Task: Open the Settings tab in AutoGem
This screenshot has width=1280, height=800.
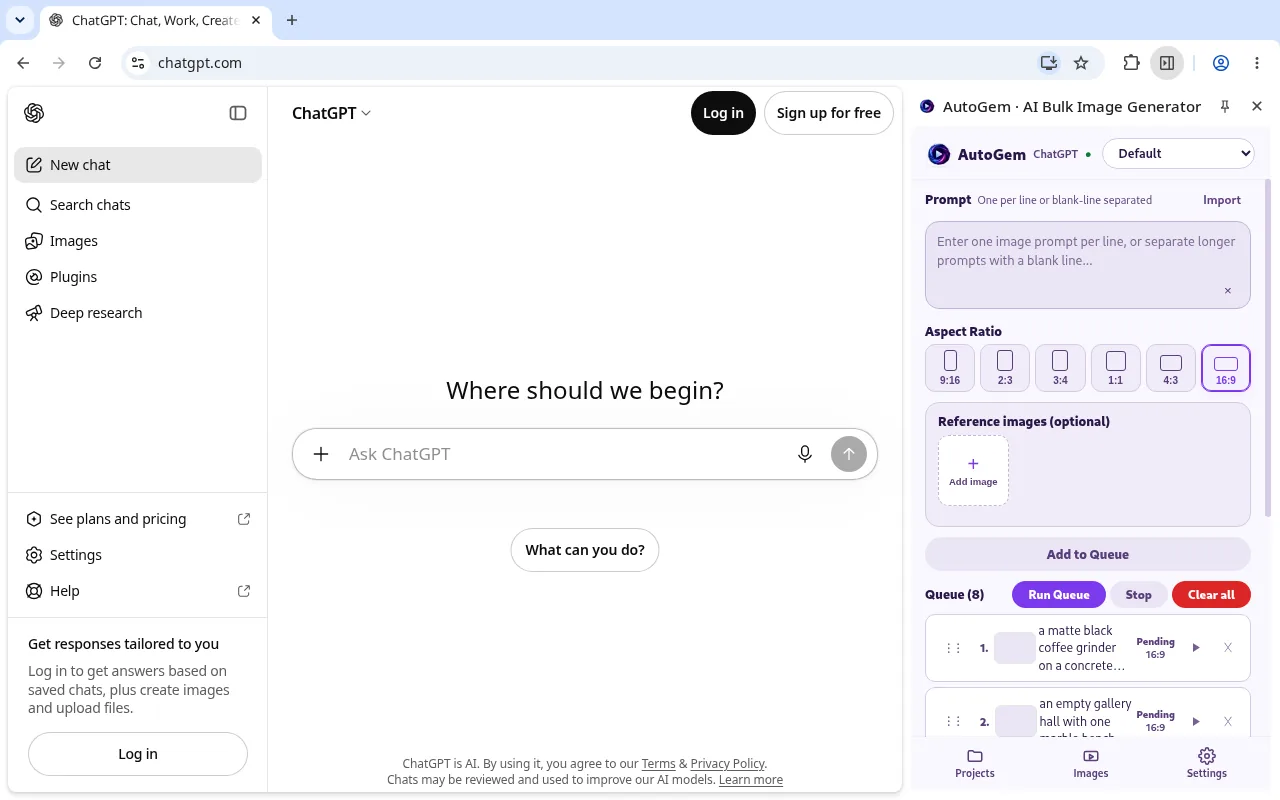Action: [1207, 764]
